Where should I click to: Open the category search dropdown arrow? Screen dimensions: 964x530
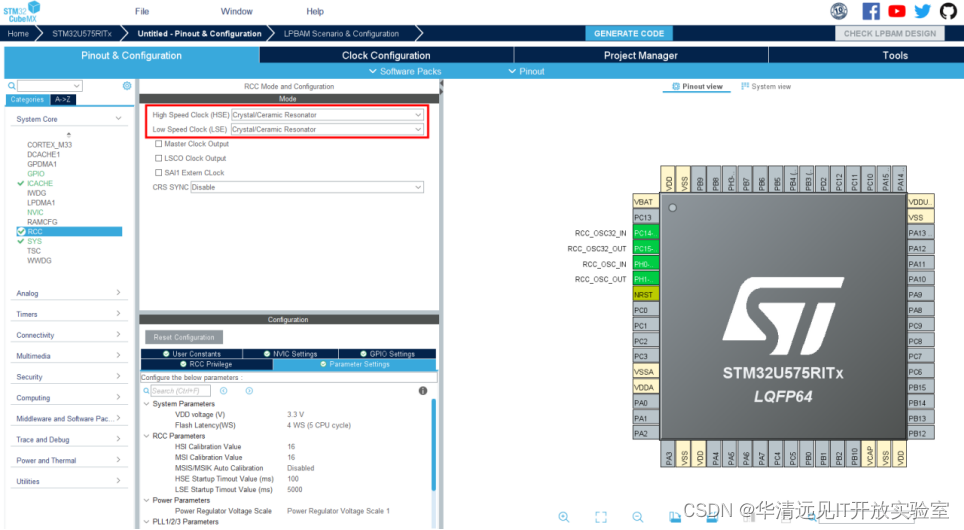(x=76, y=86)
